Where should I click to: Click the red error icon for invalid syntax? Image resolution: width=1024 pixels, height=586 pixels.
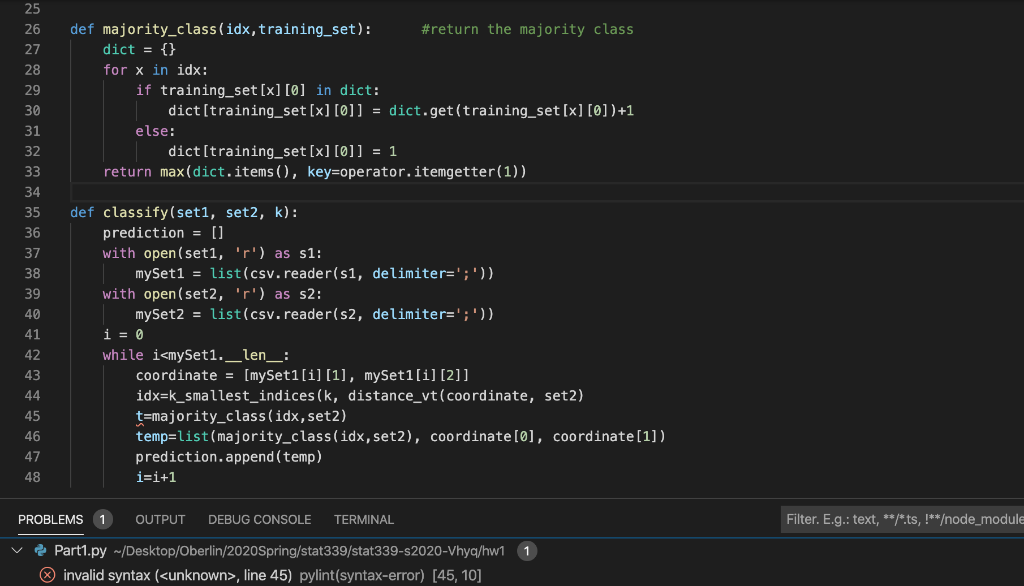[x=47, y=574]
